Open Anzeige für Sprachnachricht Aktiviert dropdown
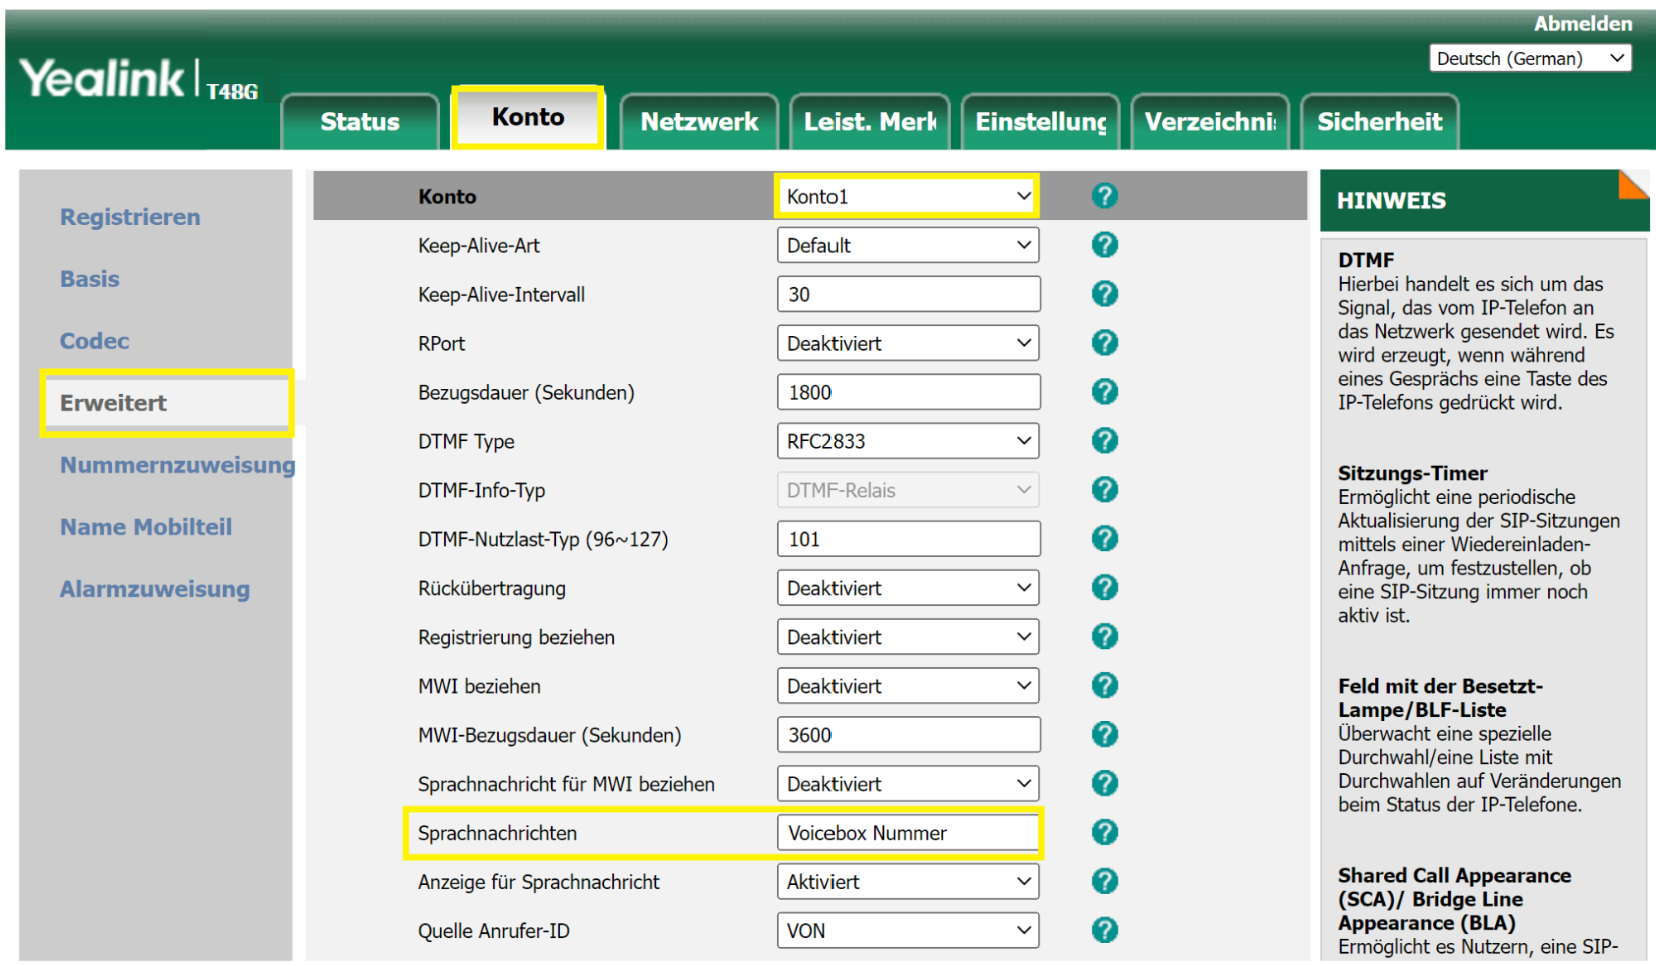This screenshot has height=966, width=1656. (x=908, y=882)
